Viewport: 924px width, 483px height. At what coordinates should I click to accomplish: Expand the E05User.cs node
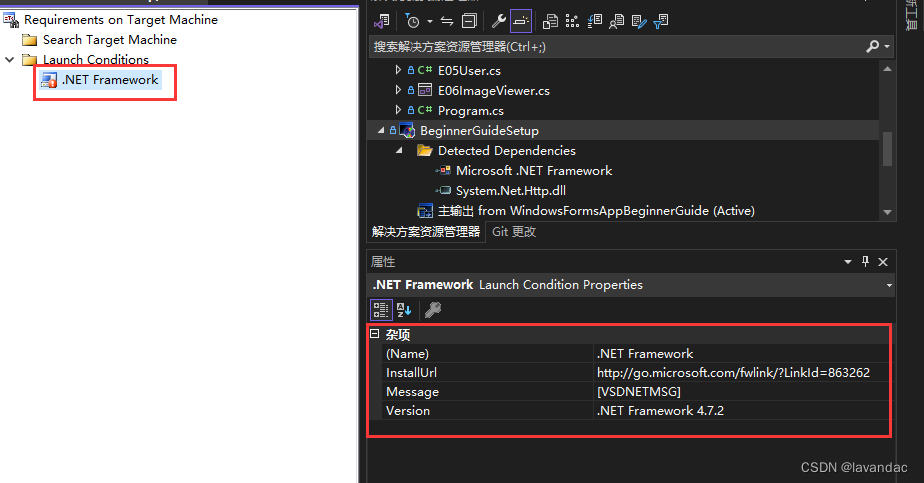[x=398, y=70]
